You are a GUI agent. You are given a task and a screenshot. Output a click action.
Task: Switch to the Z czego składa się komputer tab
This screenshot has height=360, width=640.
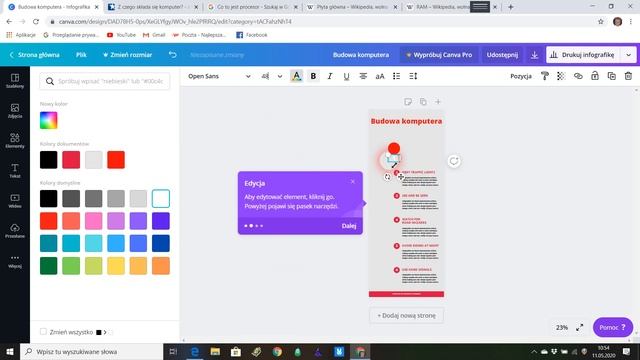pos(153,7)
